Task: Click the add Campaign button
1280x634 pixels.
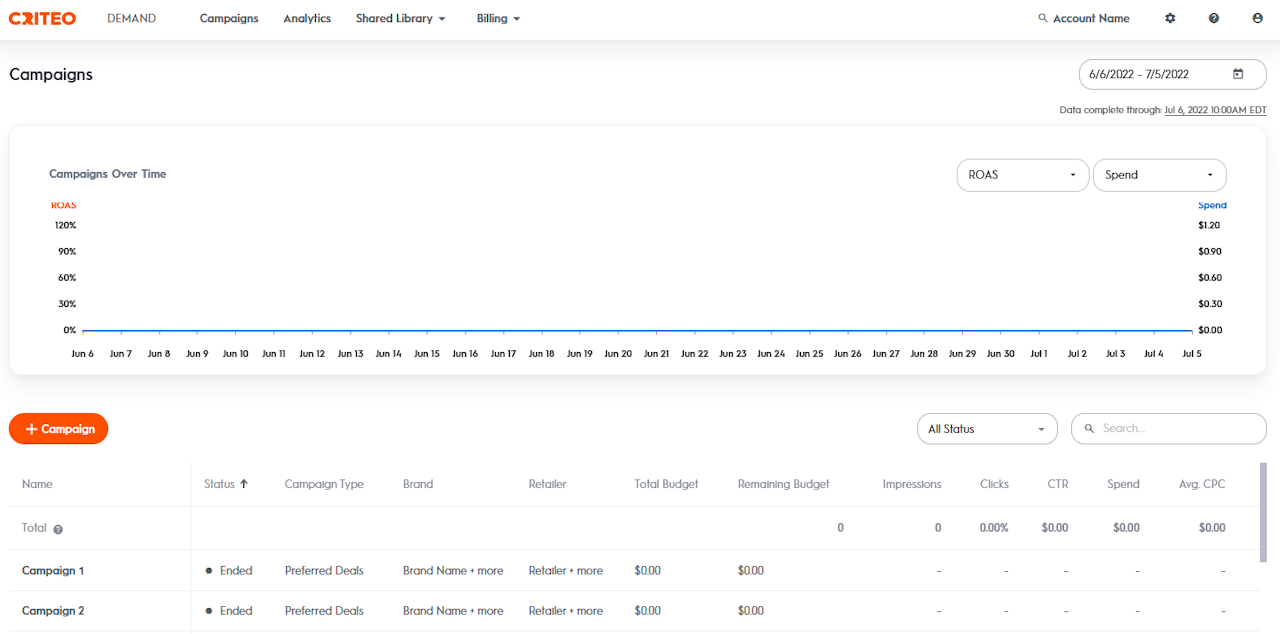Action: click(58, 429)
